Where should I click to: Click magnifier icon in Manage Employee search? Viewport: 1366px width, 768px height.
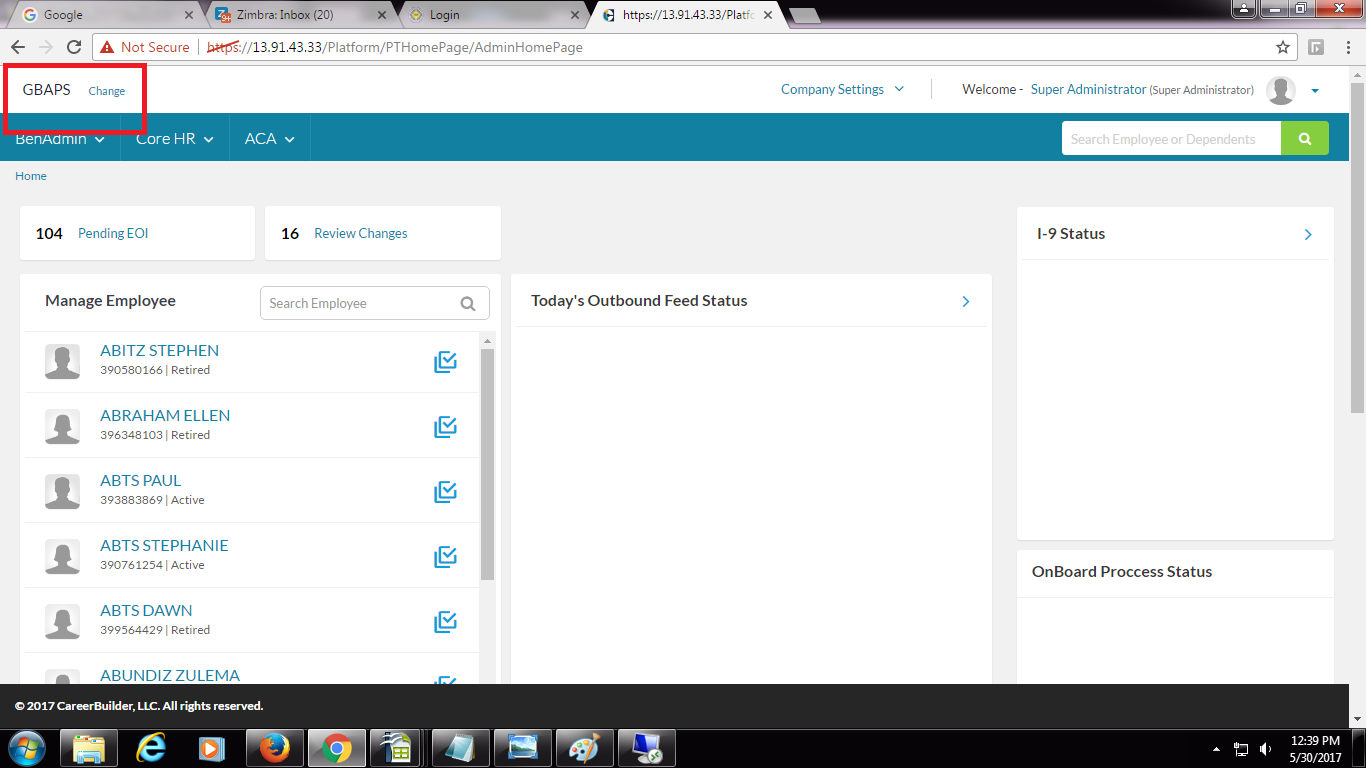pyautogui.click(x=467, y=304)
